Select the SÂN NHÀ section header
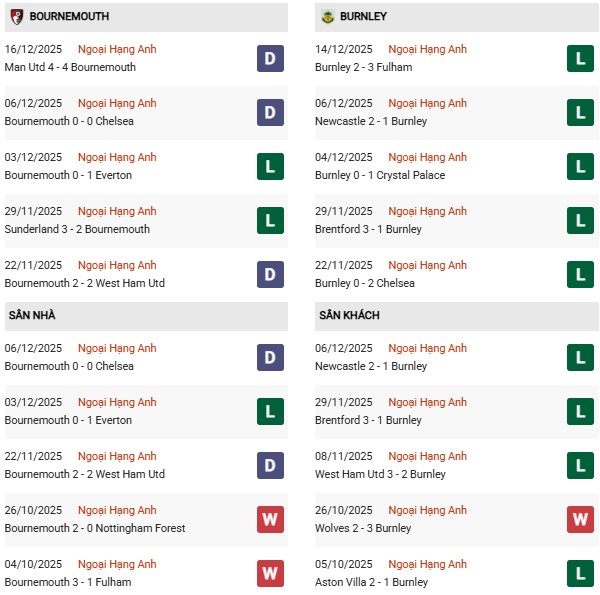600x595 pixels. 32,316
